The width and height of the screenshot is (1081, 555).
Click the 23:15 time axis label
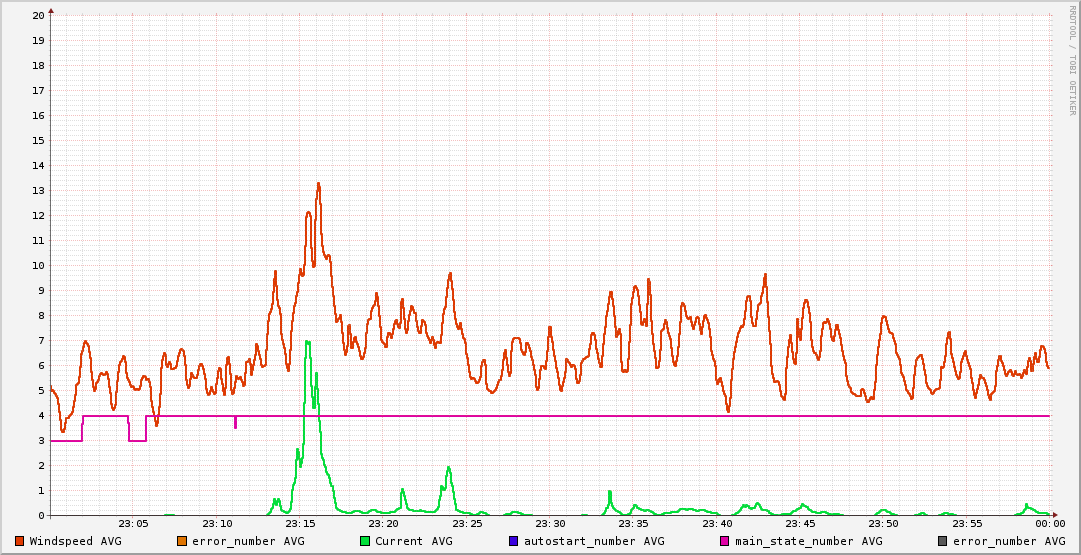[x=301, y=525]
